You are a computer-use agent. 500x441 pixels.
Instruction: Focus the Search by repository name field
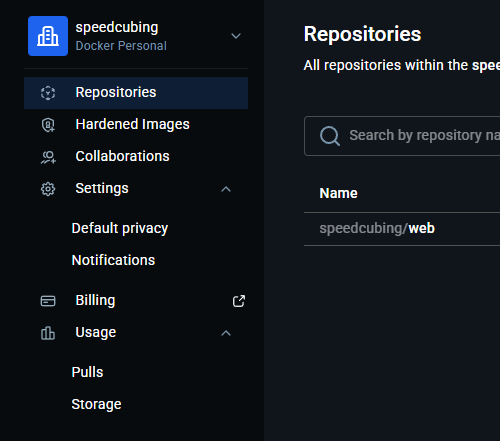(402, 136)
